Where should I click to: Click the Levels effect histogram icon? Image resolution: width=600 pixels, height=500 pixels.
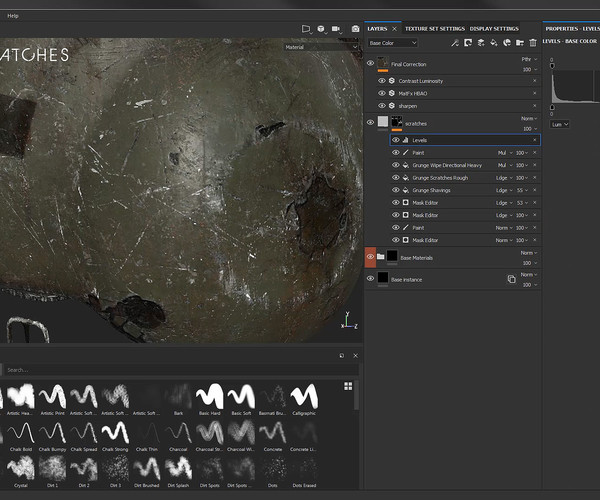(x=406, y=140)
